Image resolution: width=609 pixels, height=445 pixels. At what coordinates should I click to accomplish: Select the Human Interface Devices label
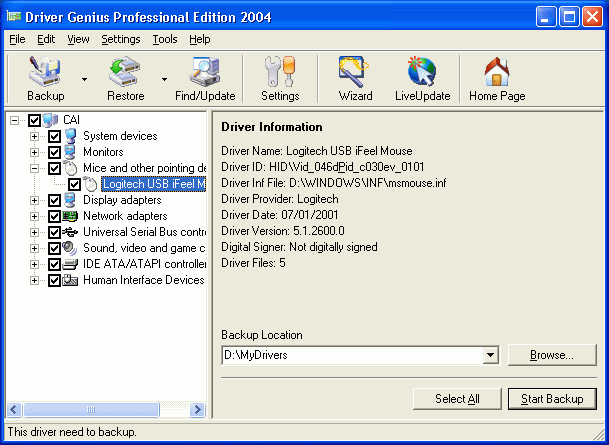pyautogui.click(x=144, y=280)
